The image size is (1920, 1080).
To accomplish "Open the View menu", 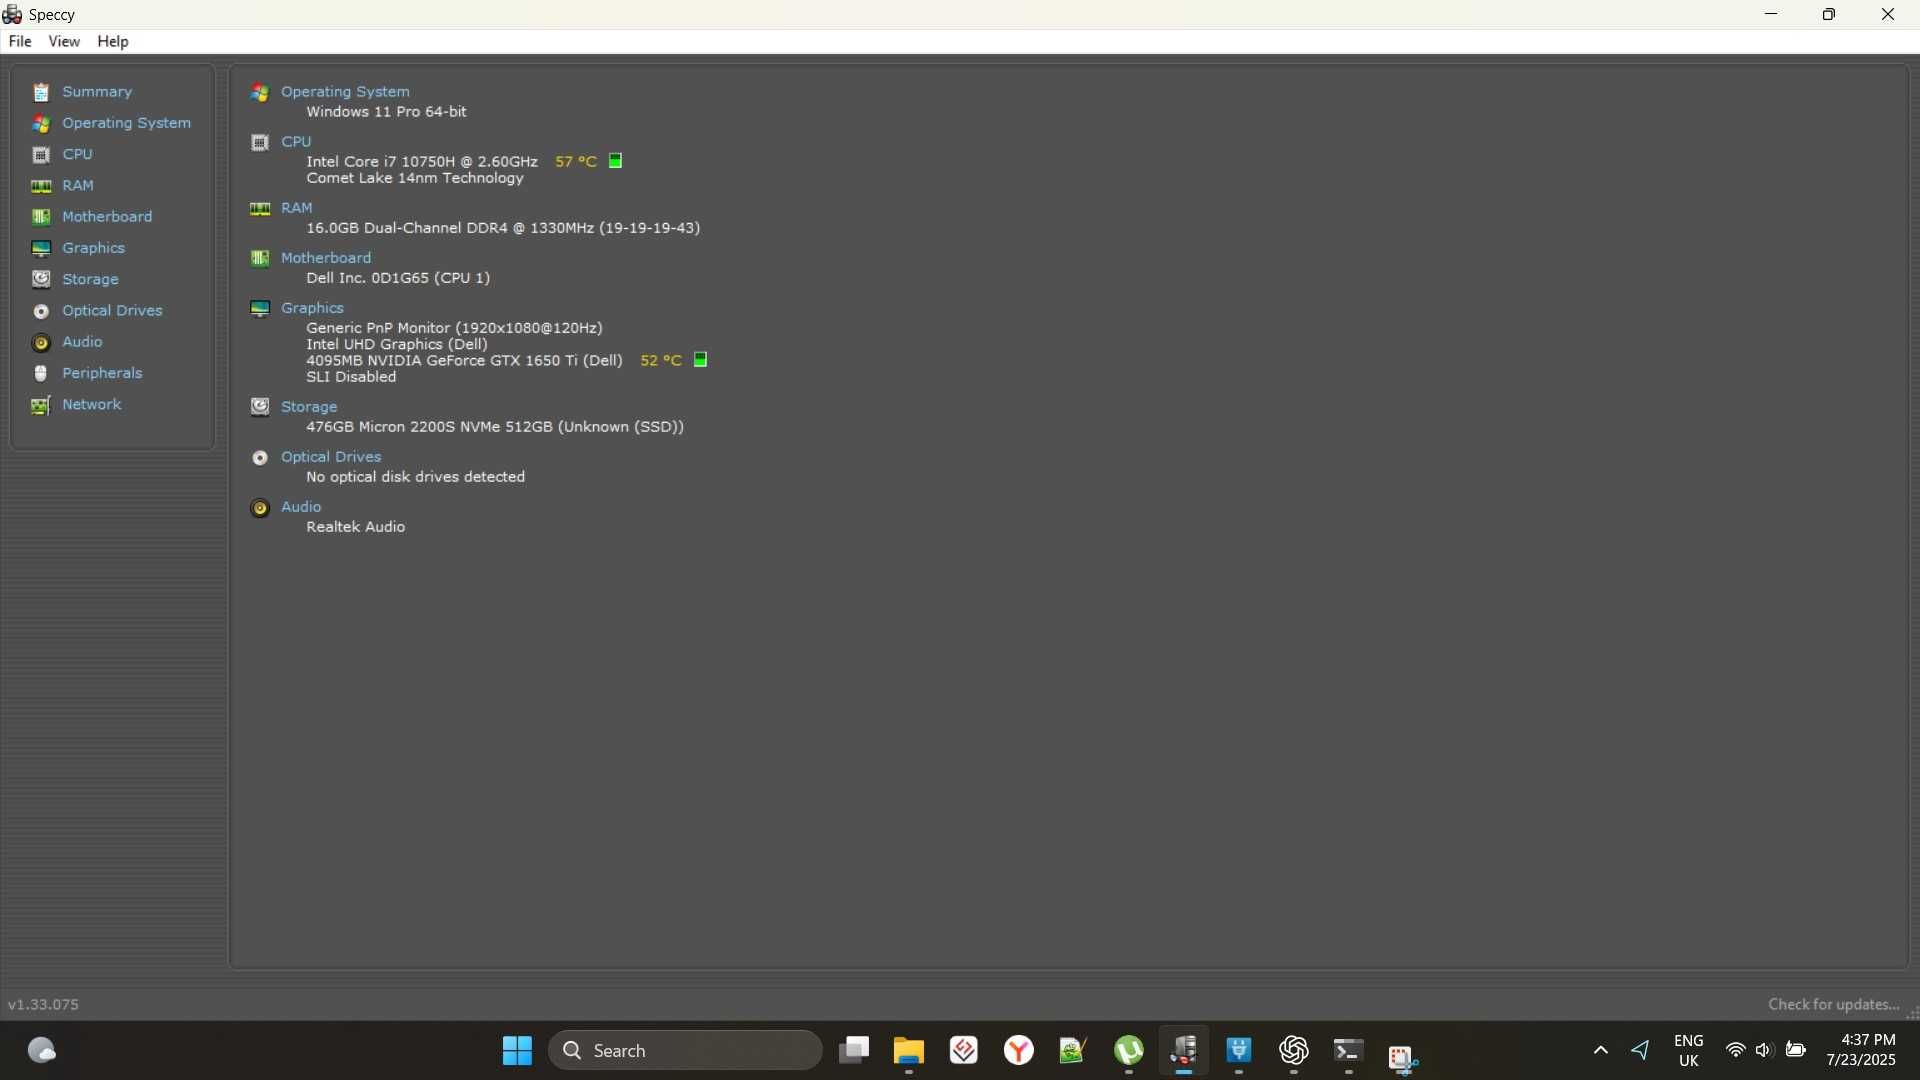I will (64, 41).
